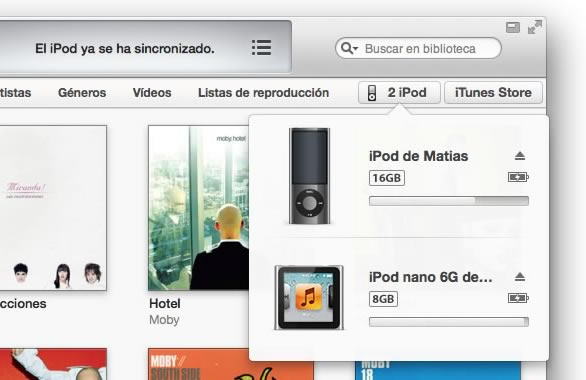The height and width of the screenshot is (380, 586).
Task: Select the iPod nano 6G device image
Action: (x=309, y=298)
